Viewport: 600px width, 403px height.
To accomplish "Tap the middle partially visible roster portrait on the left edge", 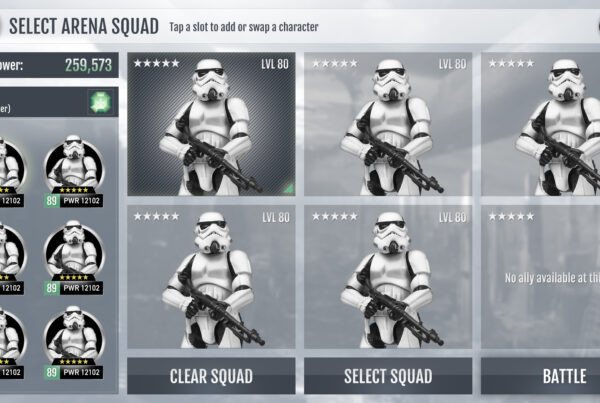I will 12,257.
